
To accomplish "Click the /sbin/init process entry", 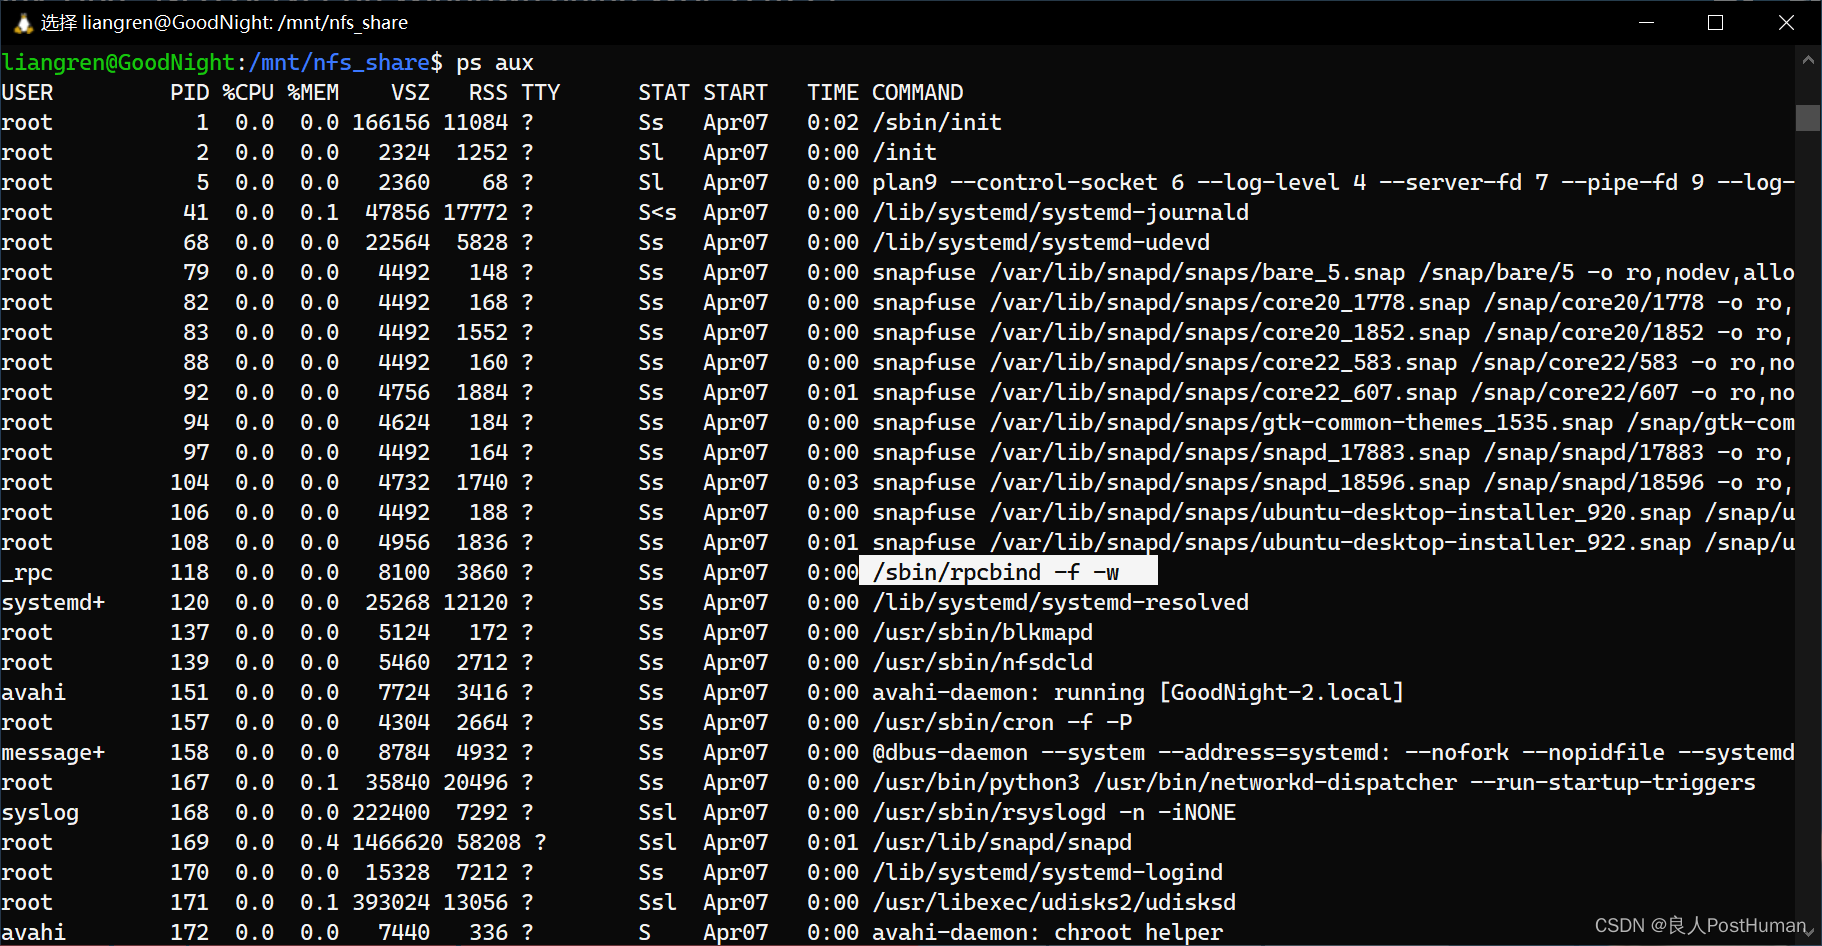I will tap(937, 122).
